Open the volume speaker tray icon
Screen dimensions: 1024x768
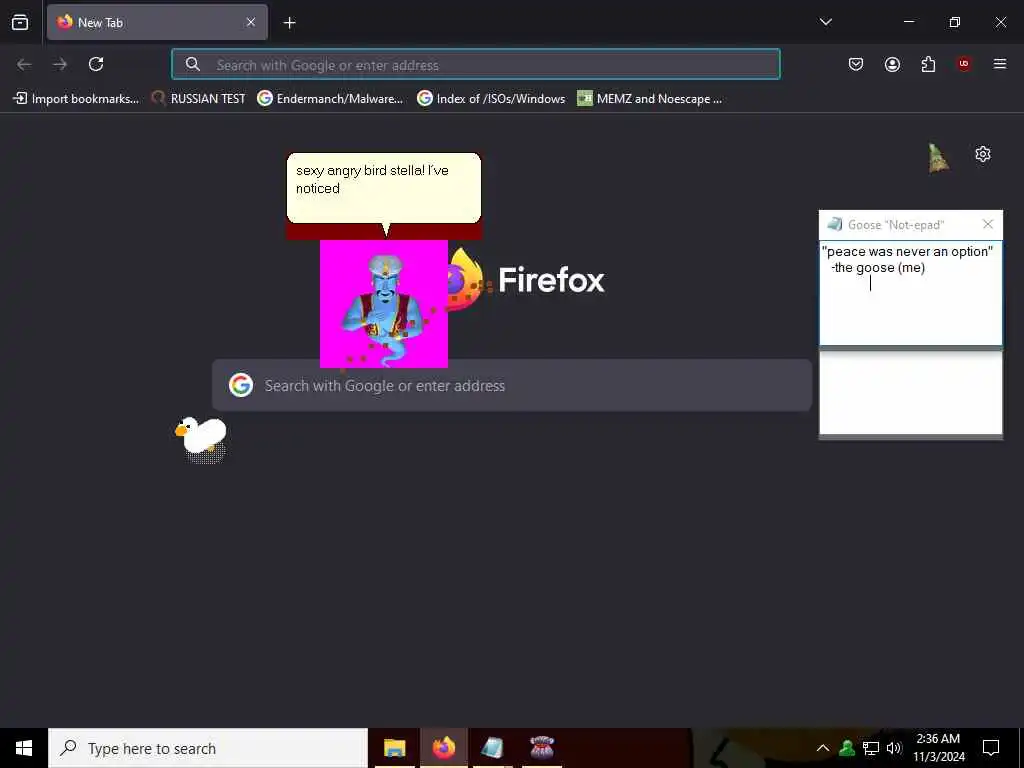point(894,748)
